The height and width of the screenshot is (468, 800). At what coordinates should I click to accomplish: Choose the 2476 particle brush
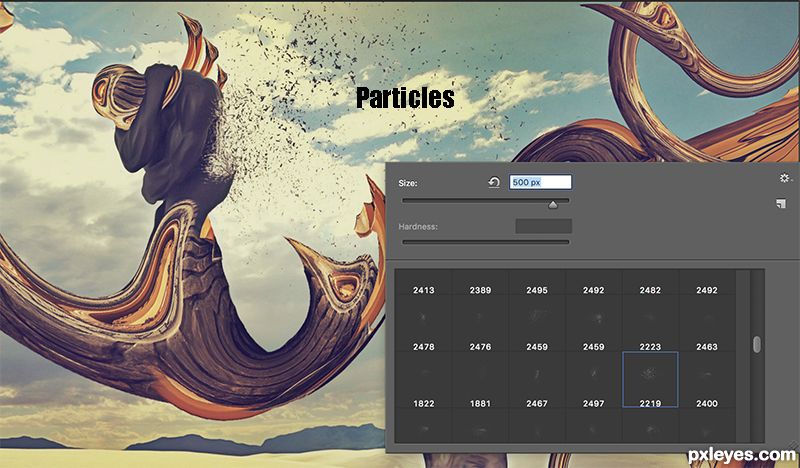(x=480, y=324)
